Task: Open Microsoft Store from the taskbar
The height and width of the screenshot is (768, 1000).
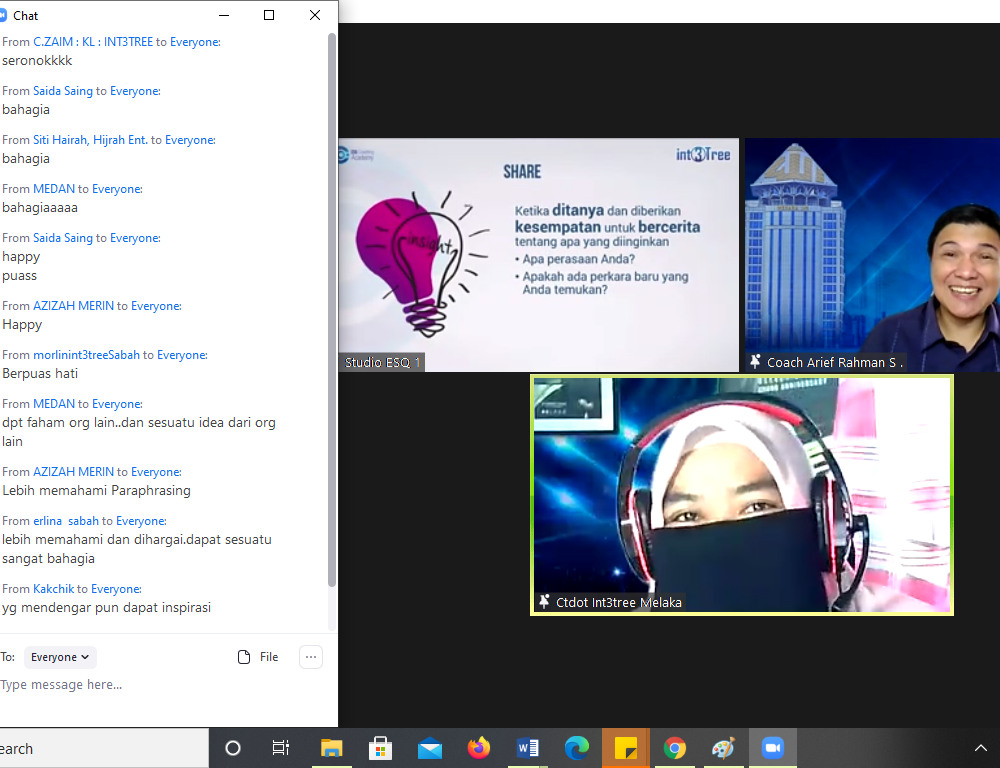Action: pos(381,748)
